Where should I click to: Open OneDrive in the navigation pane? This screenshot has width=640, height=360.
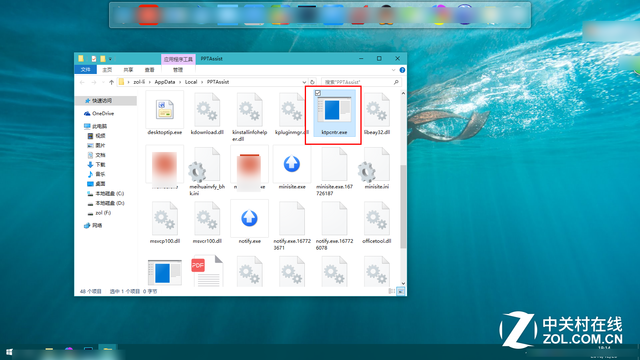pyautogui.click(x=103, y=113)
